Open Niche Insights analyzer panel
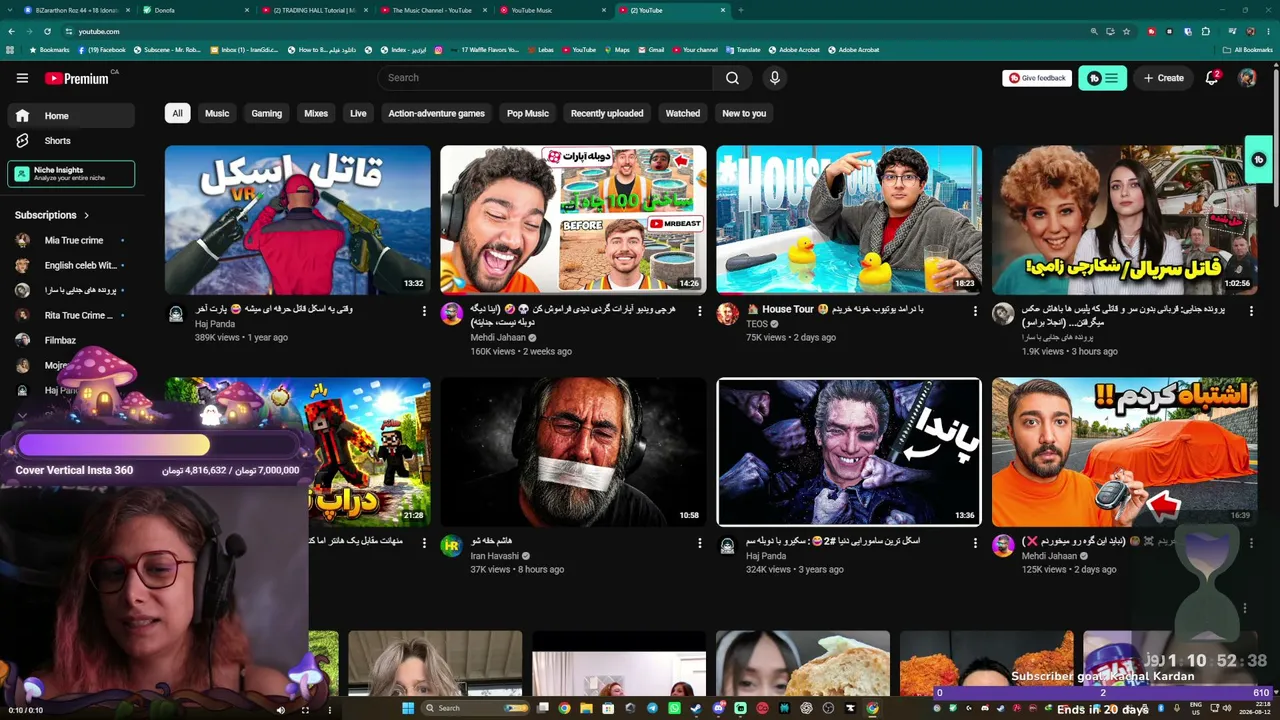The width and height of the screenshot is (1280, 720). [x=71, y=174]
